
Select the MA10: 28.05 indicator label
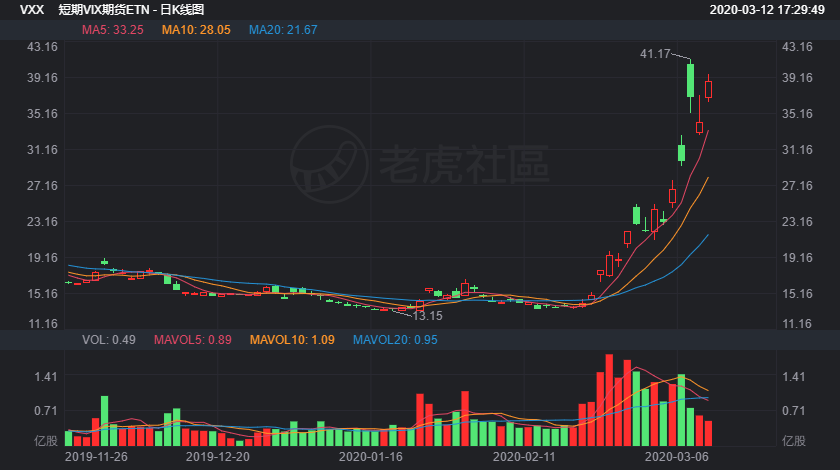(x=196, y=30)
